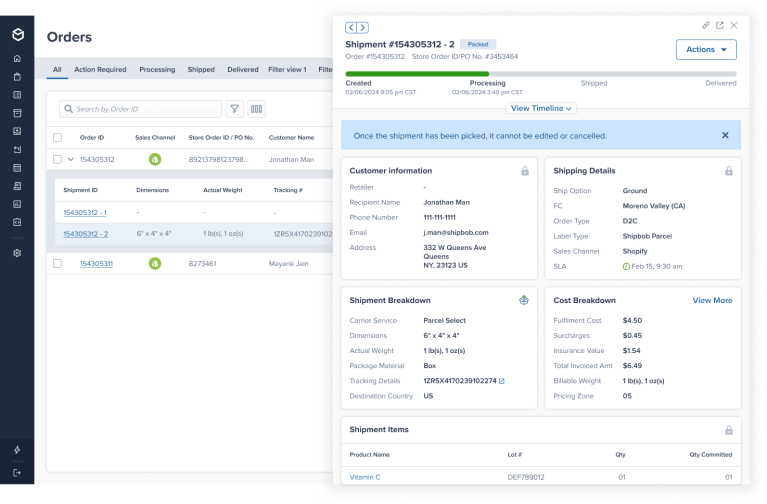
Task: Expand the View Timeline section
Action: click(x=541, y=108)
